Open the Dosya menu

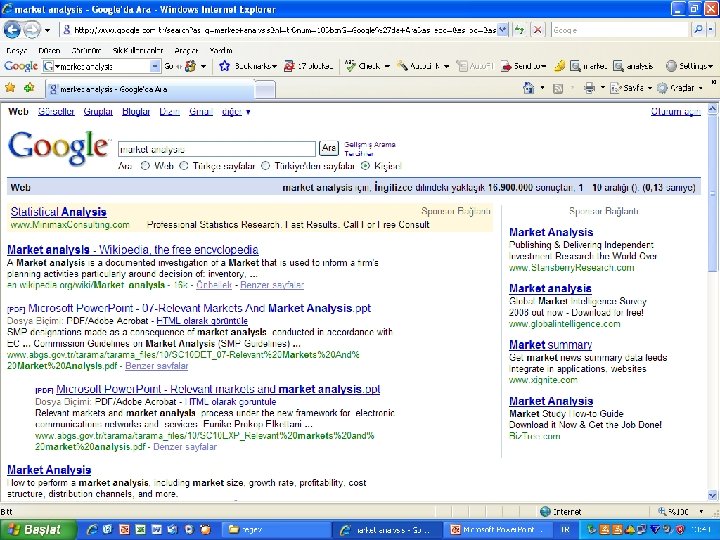17,51
